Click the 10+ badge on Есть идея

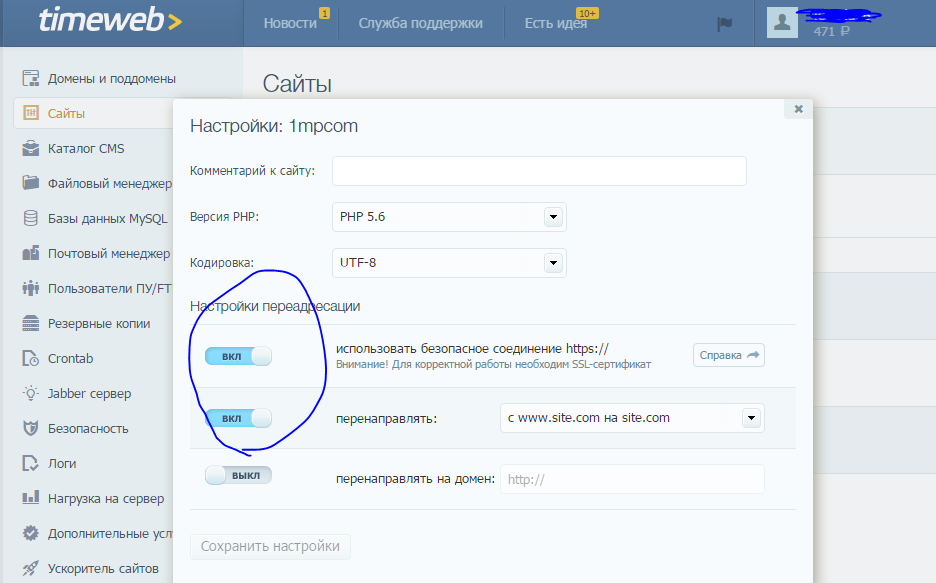[x=587, y=13]
